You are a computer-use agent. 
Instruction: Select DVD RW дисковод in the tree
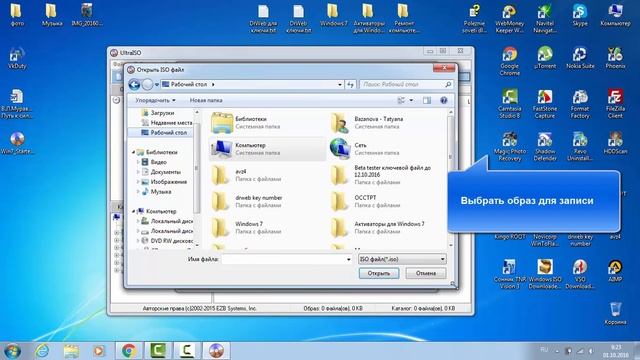[167, 241]
